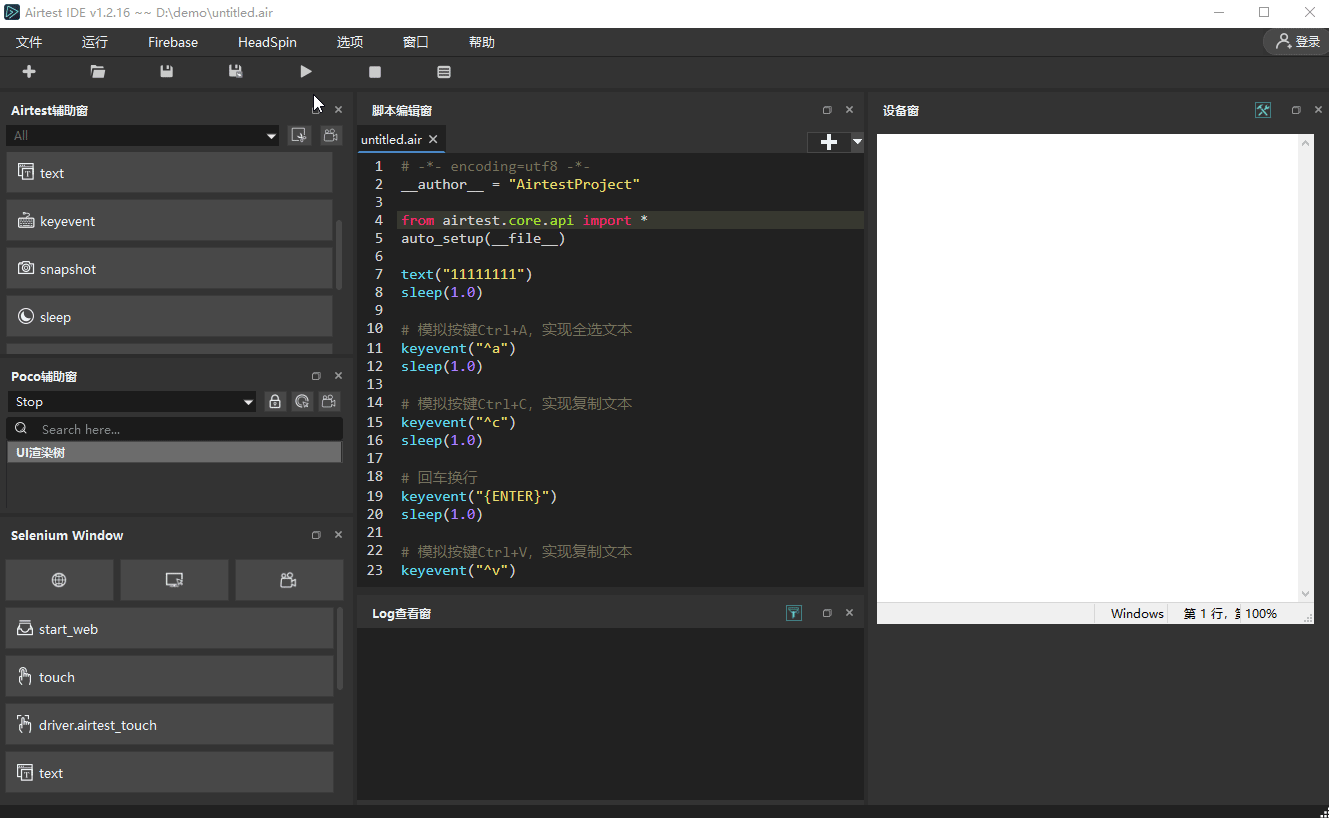Add a new script tab with plus button
The image size is (1329, 818).
click(829, 142)
